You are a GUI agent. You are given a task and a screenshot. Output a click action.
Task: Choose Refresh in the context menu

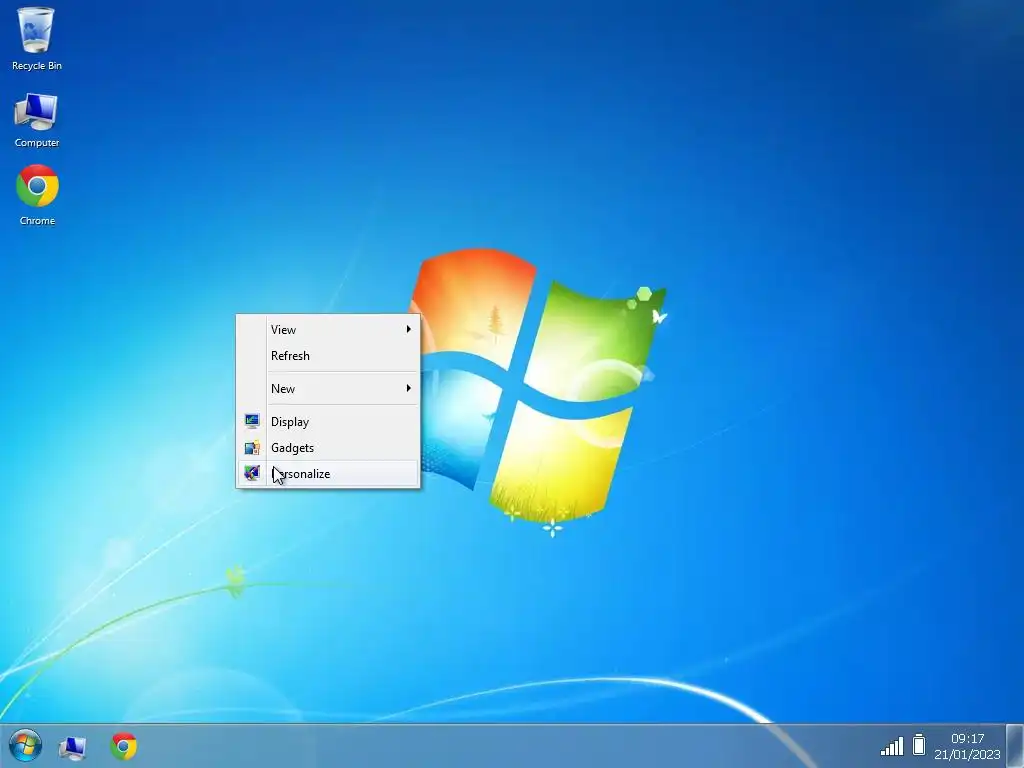(x=328, y=356)
